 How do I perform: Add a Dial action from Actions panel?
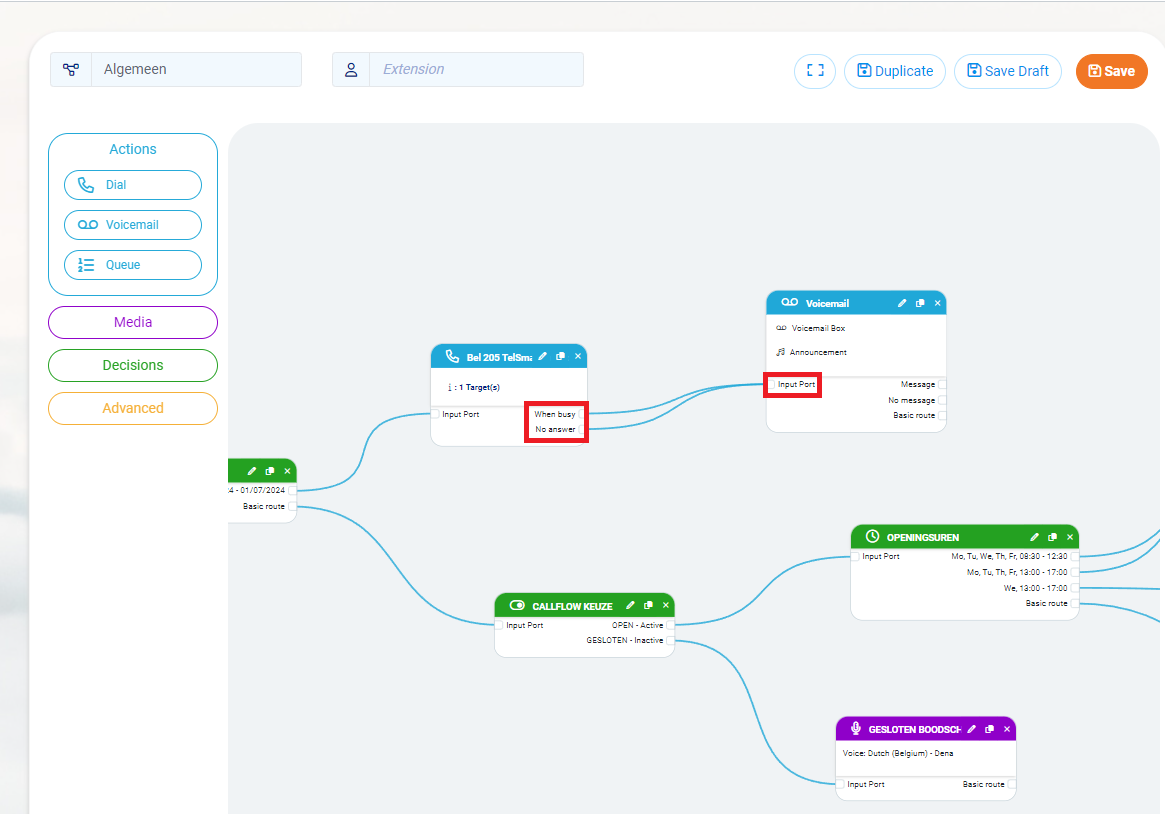point(133,185)
